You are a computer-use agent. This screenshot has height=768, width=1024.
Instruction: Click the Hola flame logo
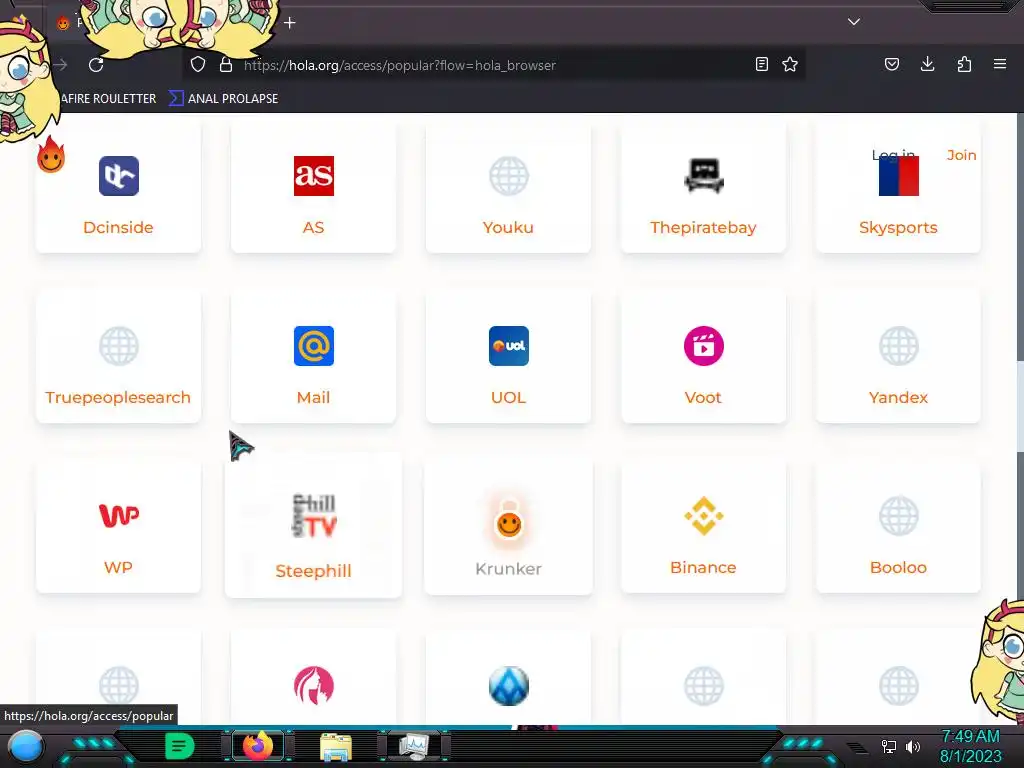pyautogui.click(x=51, y=155)
